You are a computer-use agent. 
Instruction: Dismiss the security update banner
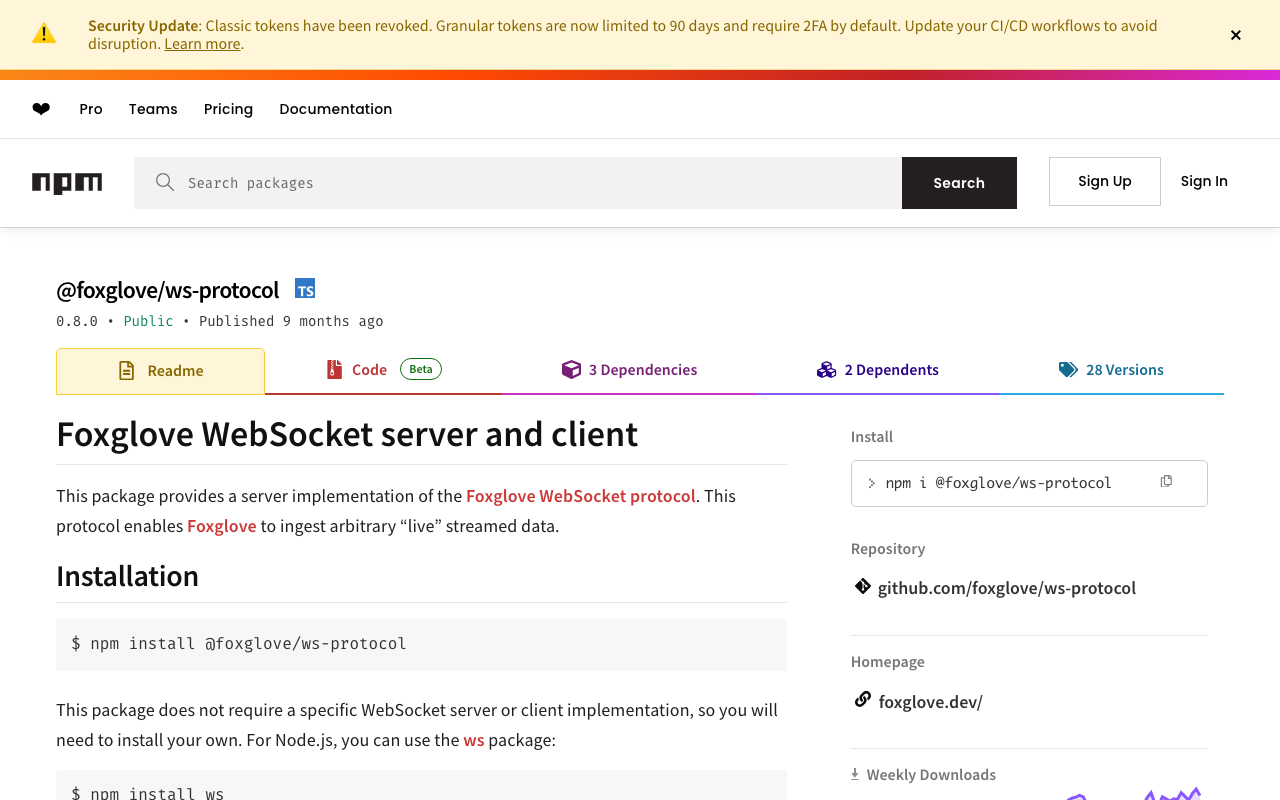pyautogui.click(x=1236, y=35)
